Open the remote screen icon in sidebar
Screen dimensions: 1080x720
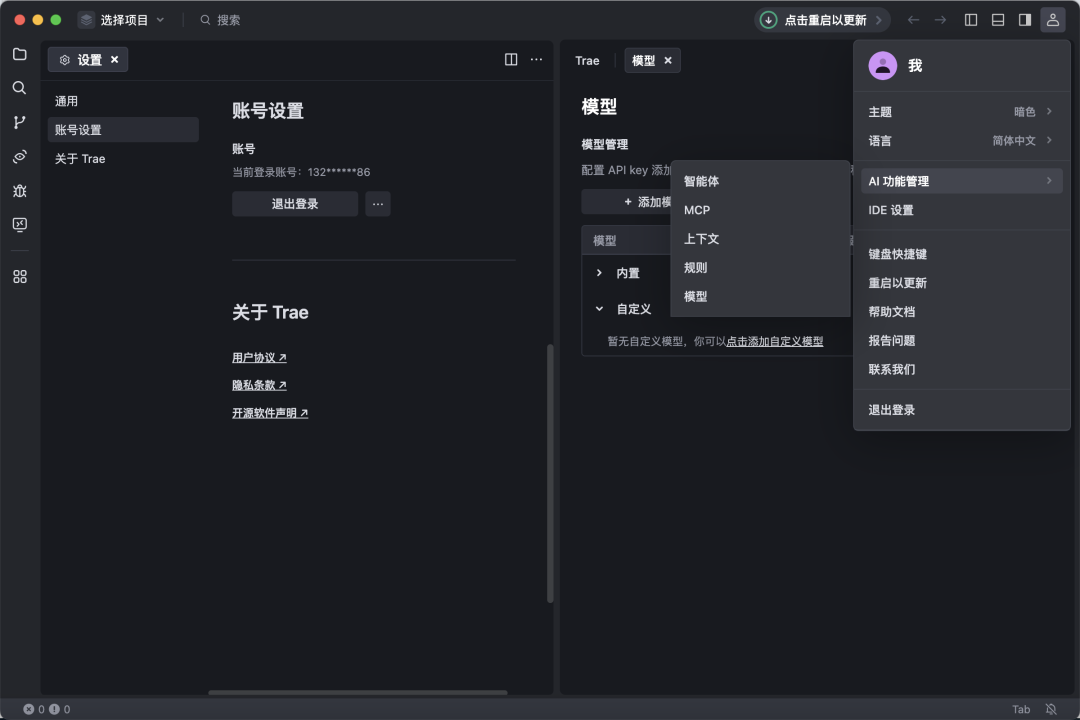(x=20, y=225)
